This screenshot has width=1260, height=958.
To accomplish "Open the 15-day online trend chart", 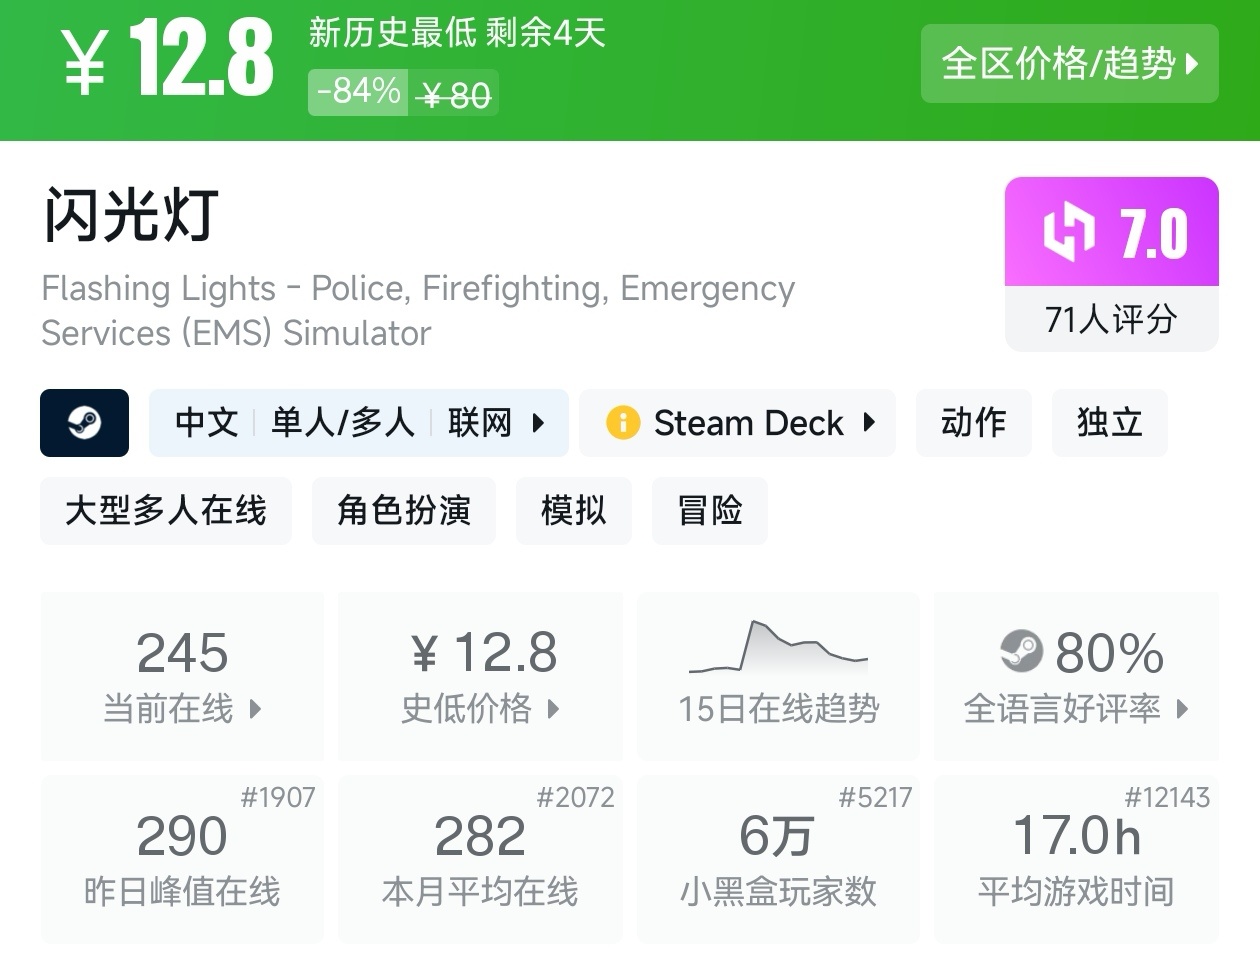I will 778,675.
